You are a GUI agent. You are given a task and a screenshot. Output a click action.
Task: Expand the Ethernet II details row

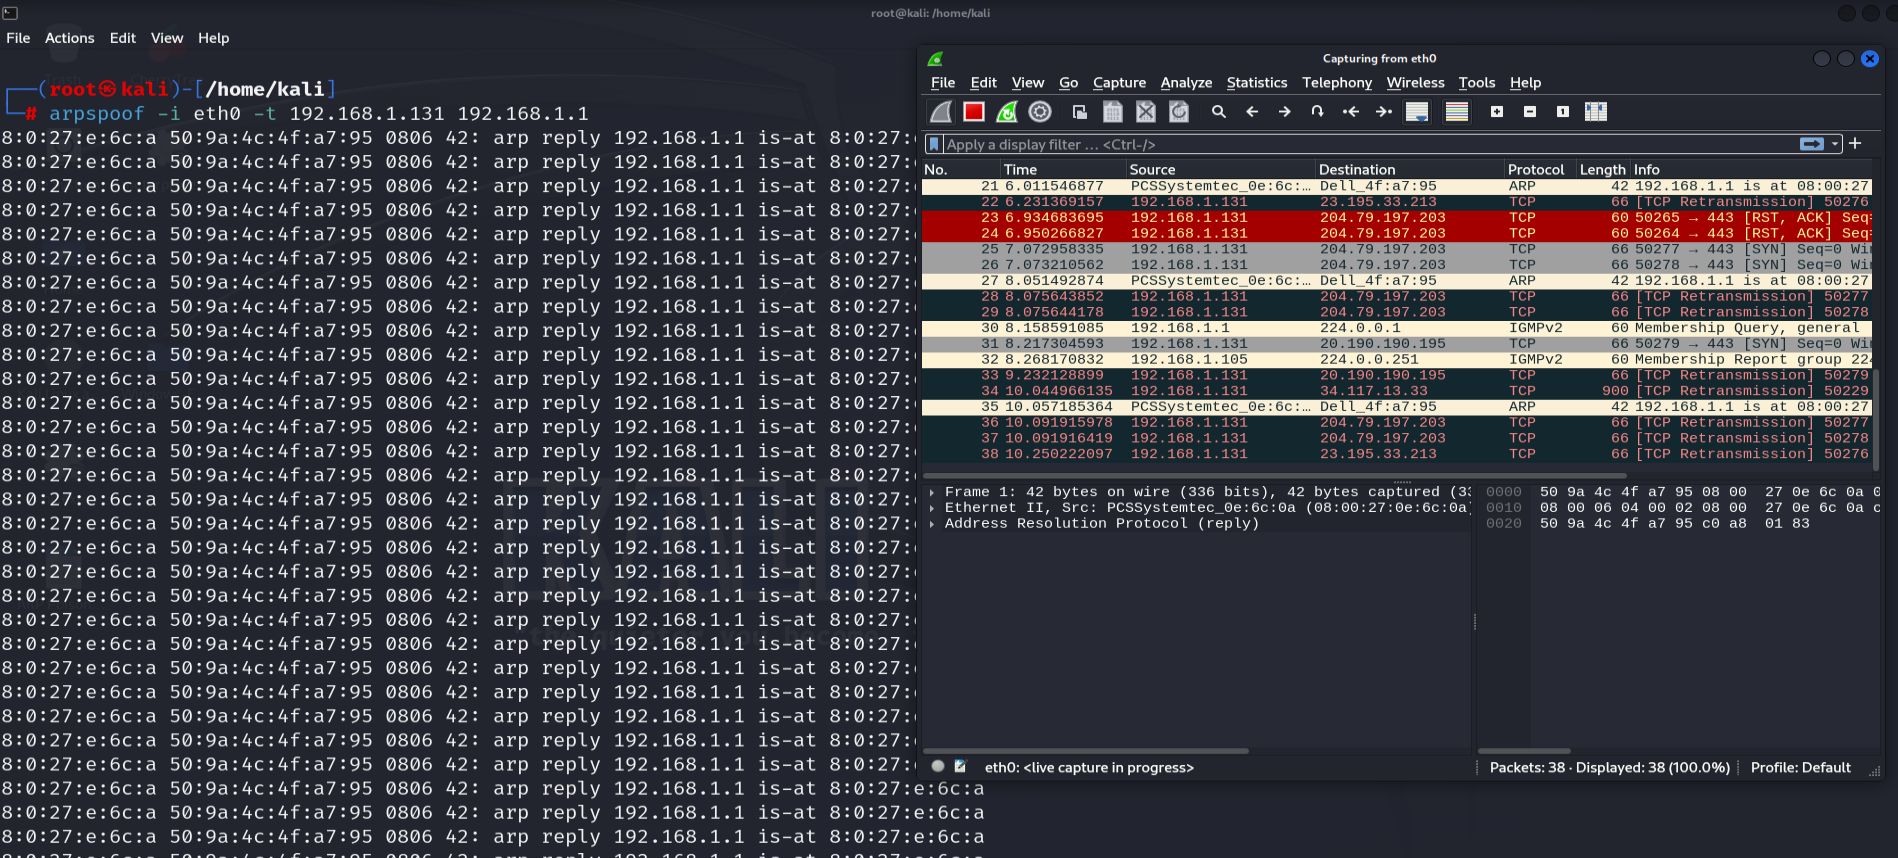pyautogui.click(x=932, y=508)
